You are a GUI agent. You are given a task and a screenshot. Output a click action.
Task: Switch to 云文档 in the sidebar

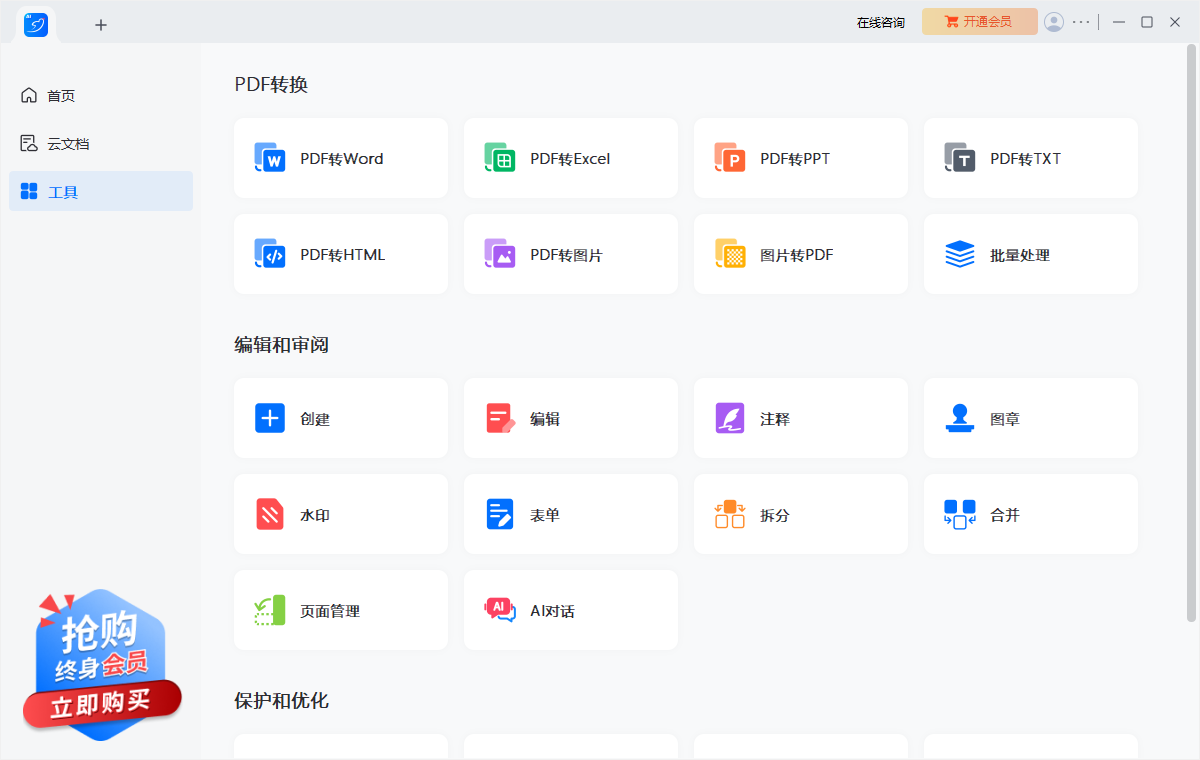(x=68, y=144)
